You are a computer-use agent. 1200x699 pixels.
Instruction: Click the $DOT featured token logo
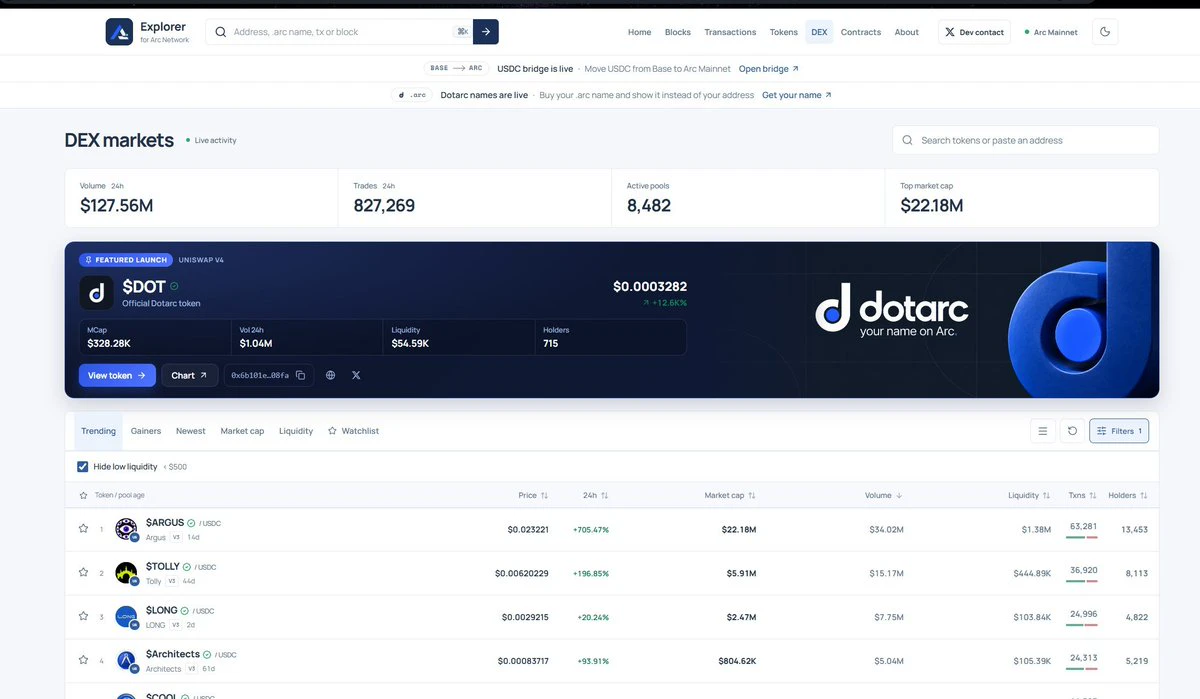tap(97, 292)
